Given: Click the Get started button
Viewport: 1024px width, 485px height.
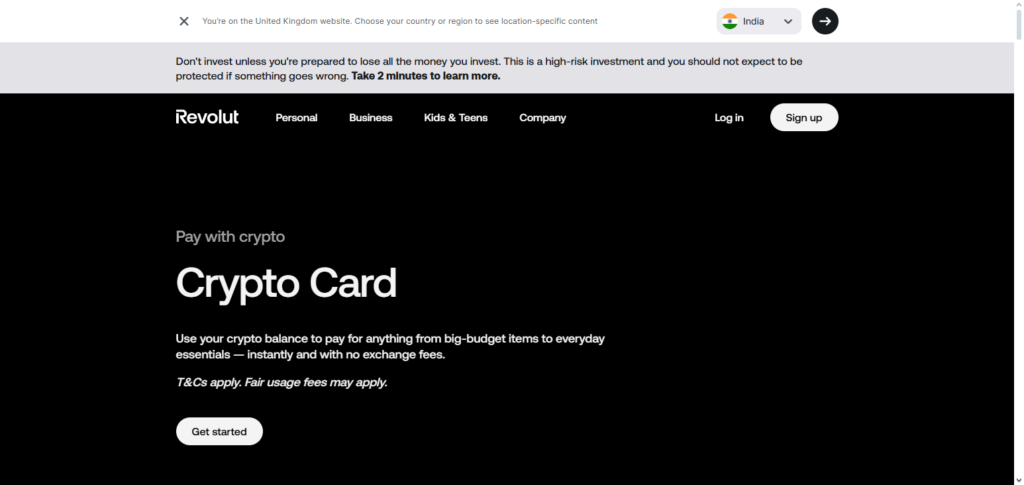Looking at the screenshot, I should click(x=219, y=431).
